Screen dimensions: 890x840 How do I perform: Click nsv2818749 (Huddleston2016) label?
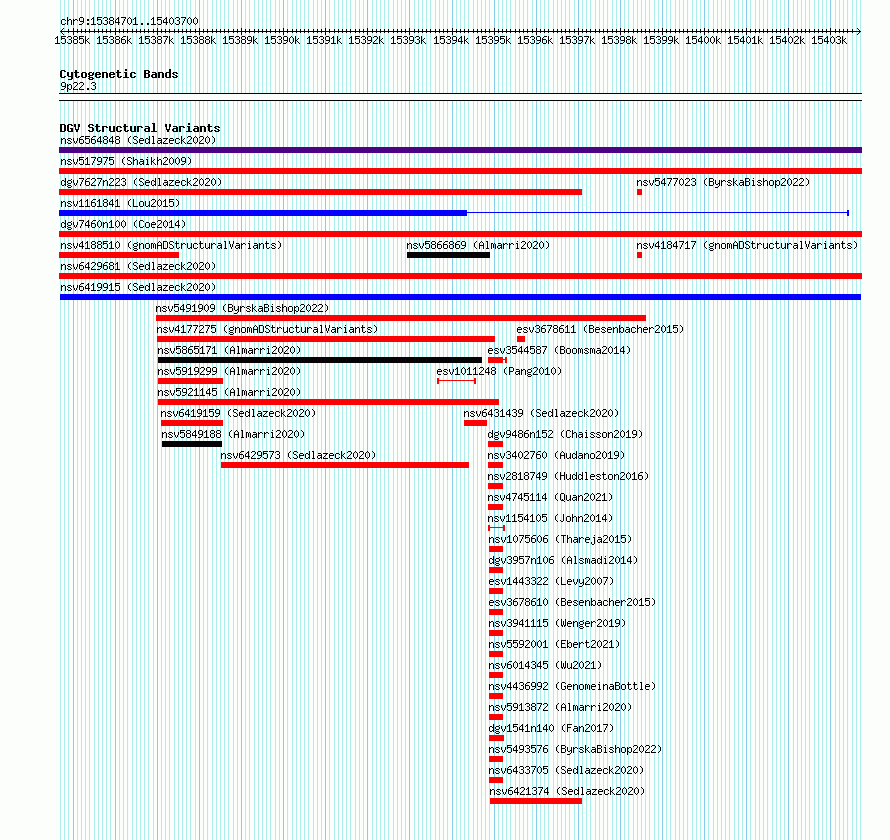(x=568, y=476)
